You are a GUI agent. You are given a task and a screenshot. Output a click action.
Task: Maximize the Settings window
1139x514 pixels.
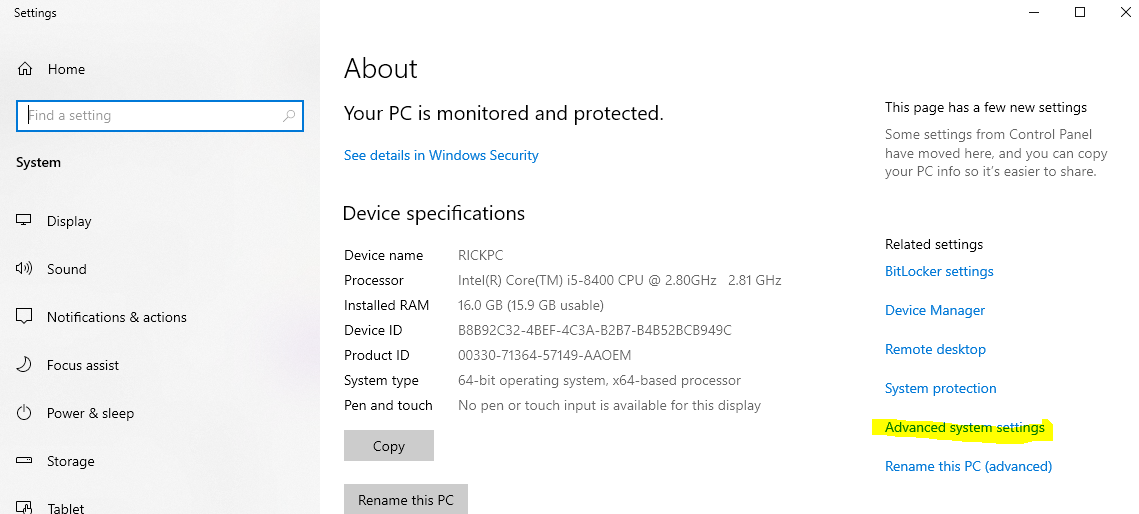point(1080,12)
